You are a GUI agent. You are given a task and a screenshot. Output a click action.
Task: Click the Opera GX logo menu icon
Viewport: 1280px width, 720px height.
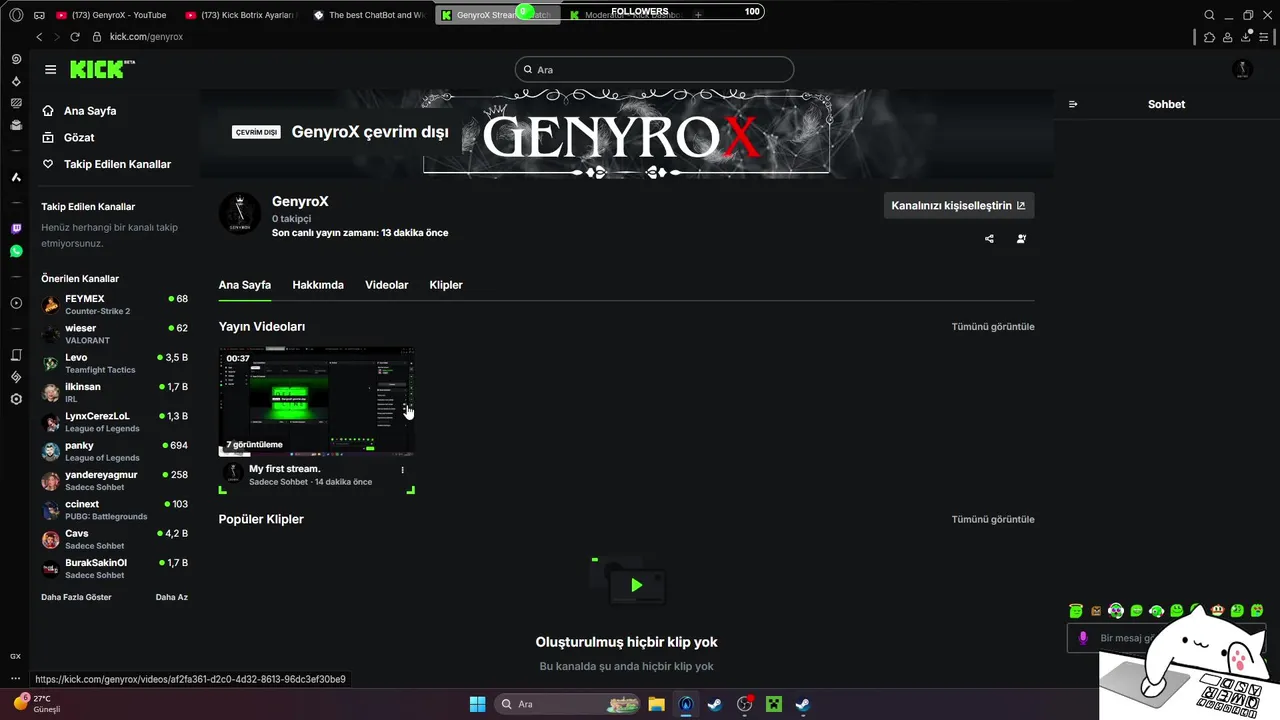point(16,15)
